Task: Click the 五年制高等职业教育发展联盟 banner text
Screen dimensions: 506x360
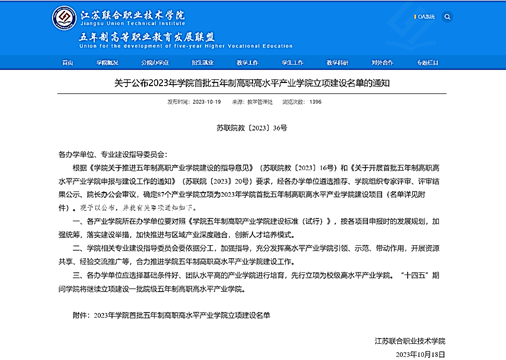Action: pyautogui.click(x=147, y=37)
